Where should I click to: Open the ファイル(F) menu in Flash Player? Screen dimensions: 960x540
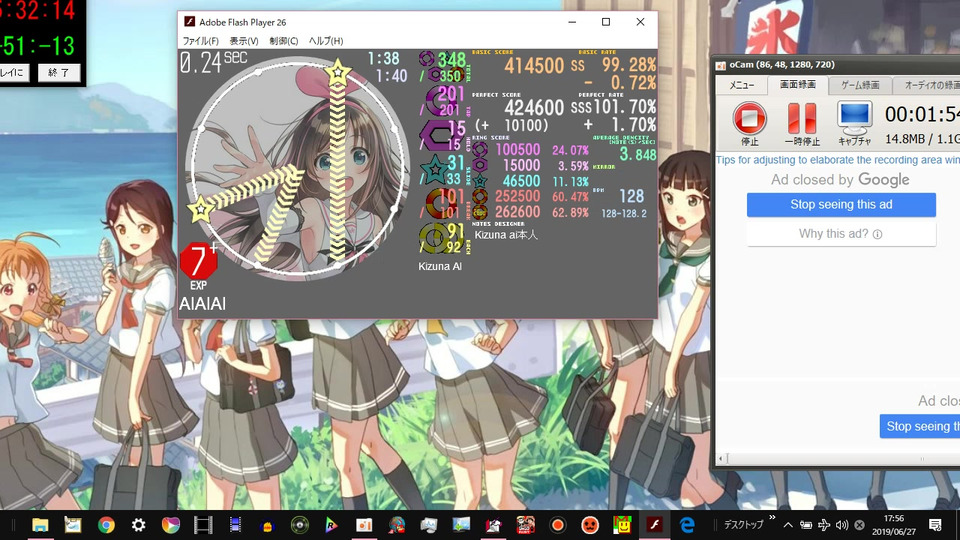200,41
